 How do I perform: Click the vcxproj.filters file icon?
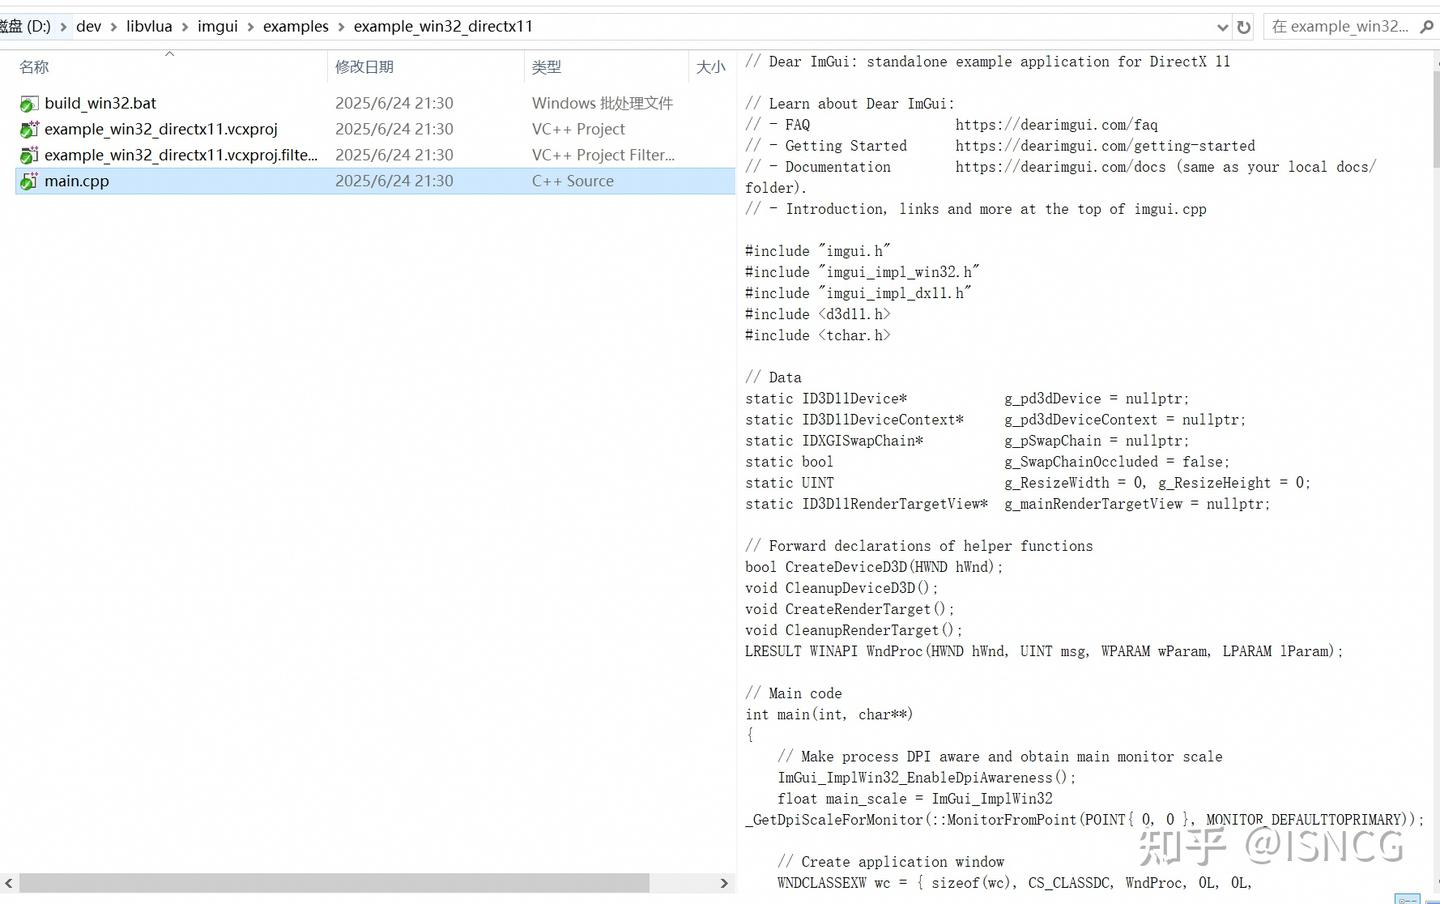tap(29, 155)
